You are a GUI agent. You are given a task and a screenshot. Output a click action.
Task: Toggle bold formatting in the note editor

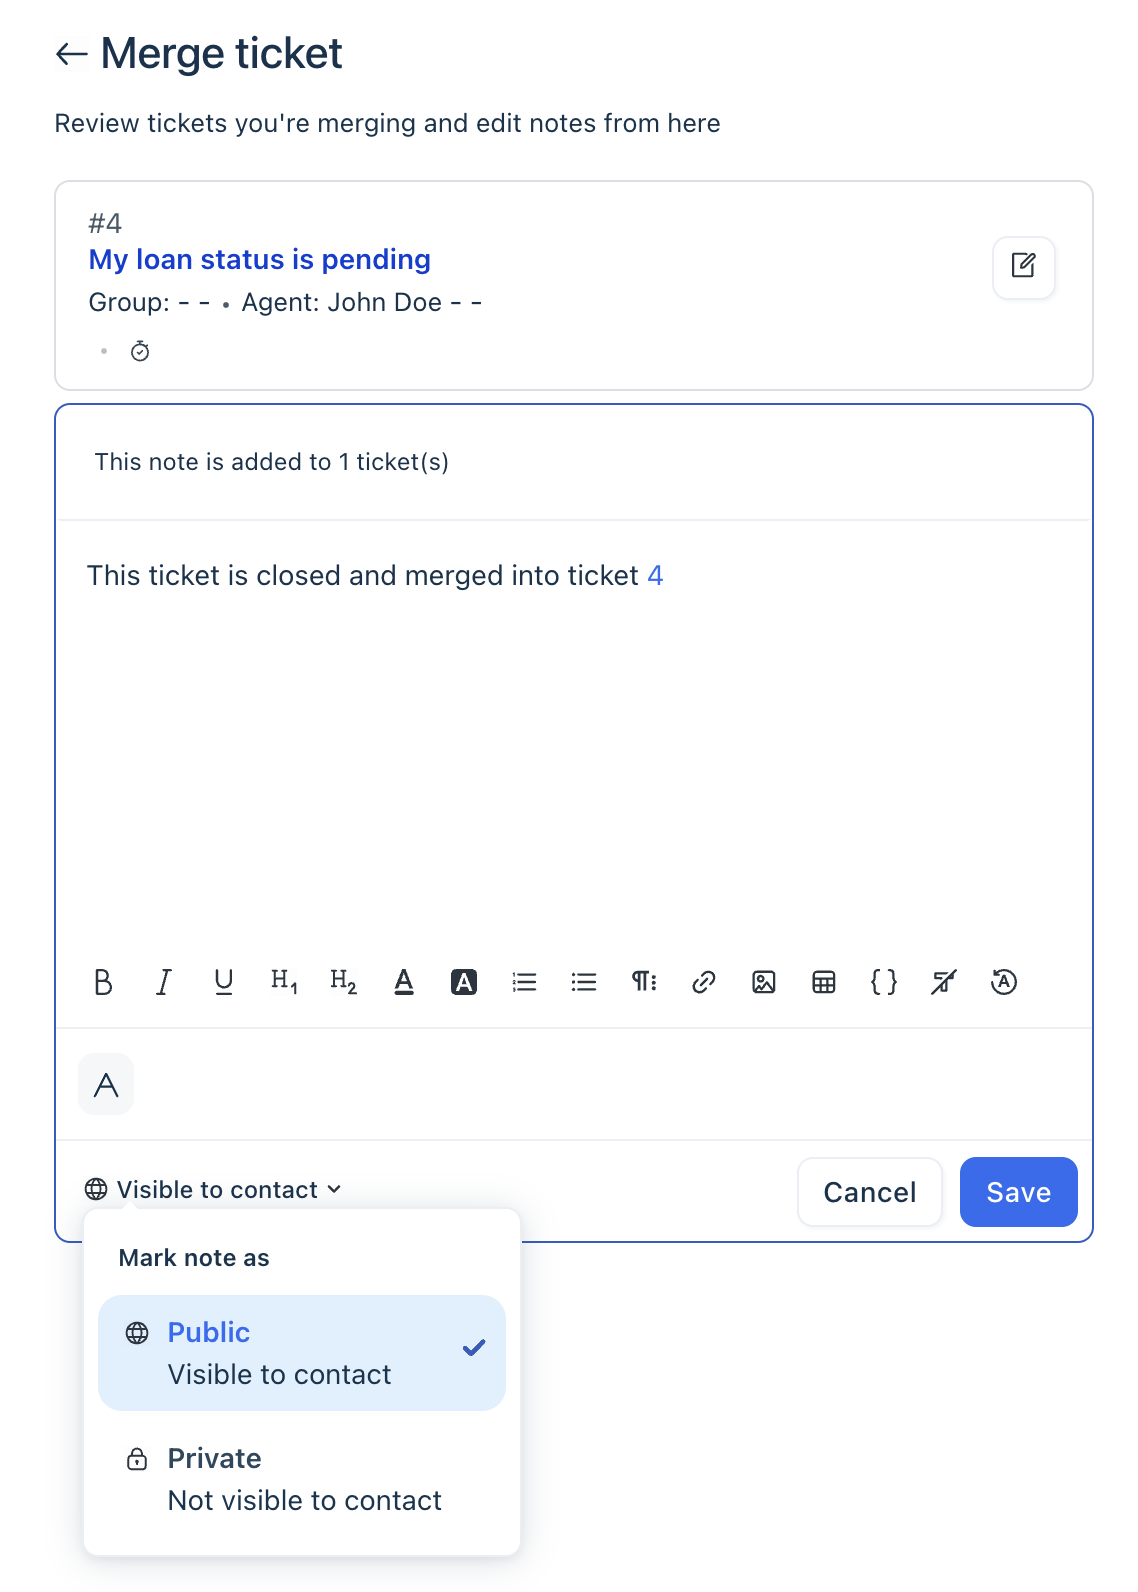coord(103,982)
